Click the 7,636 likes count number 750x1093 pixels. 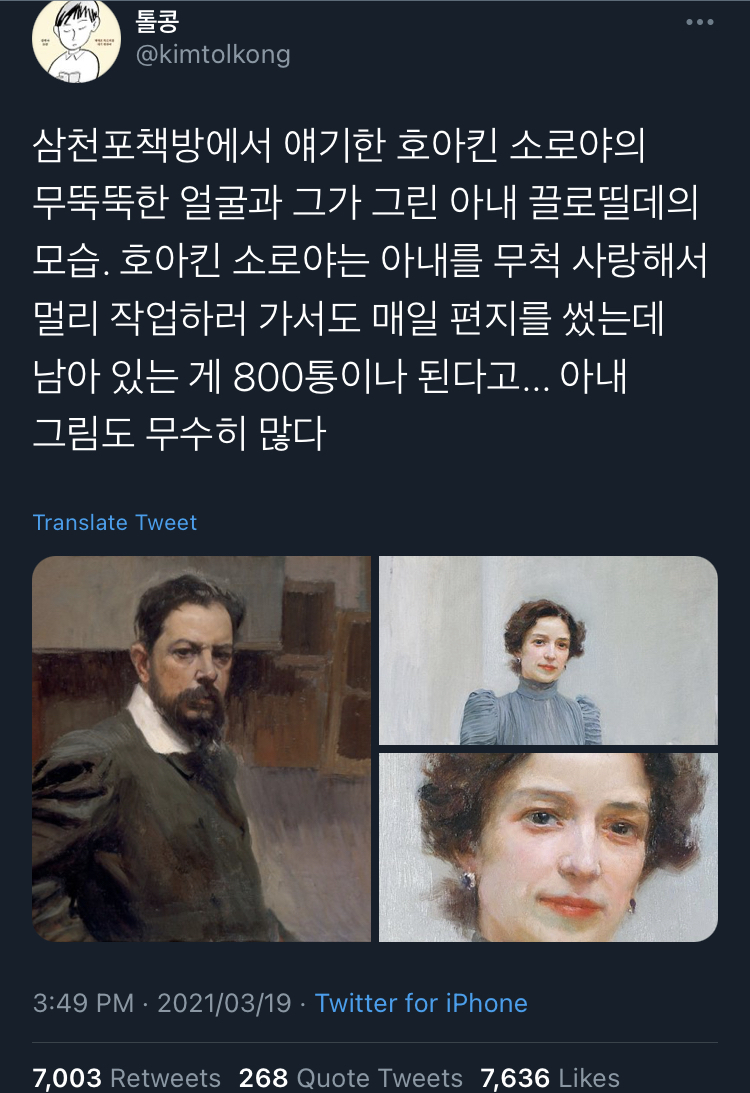[x=515, y=1078]
